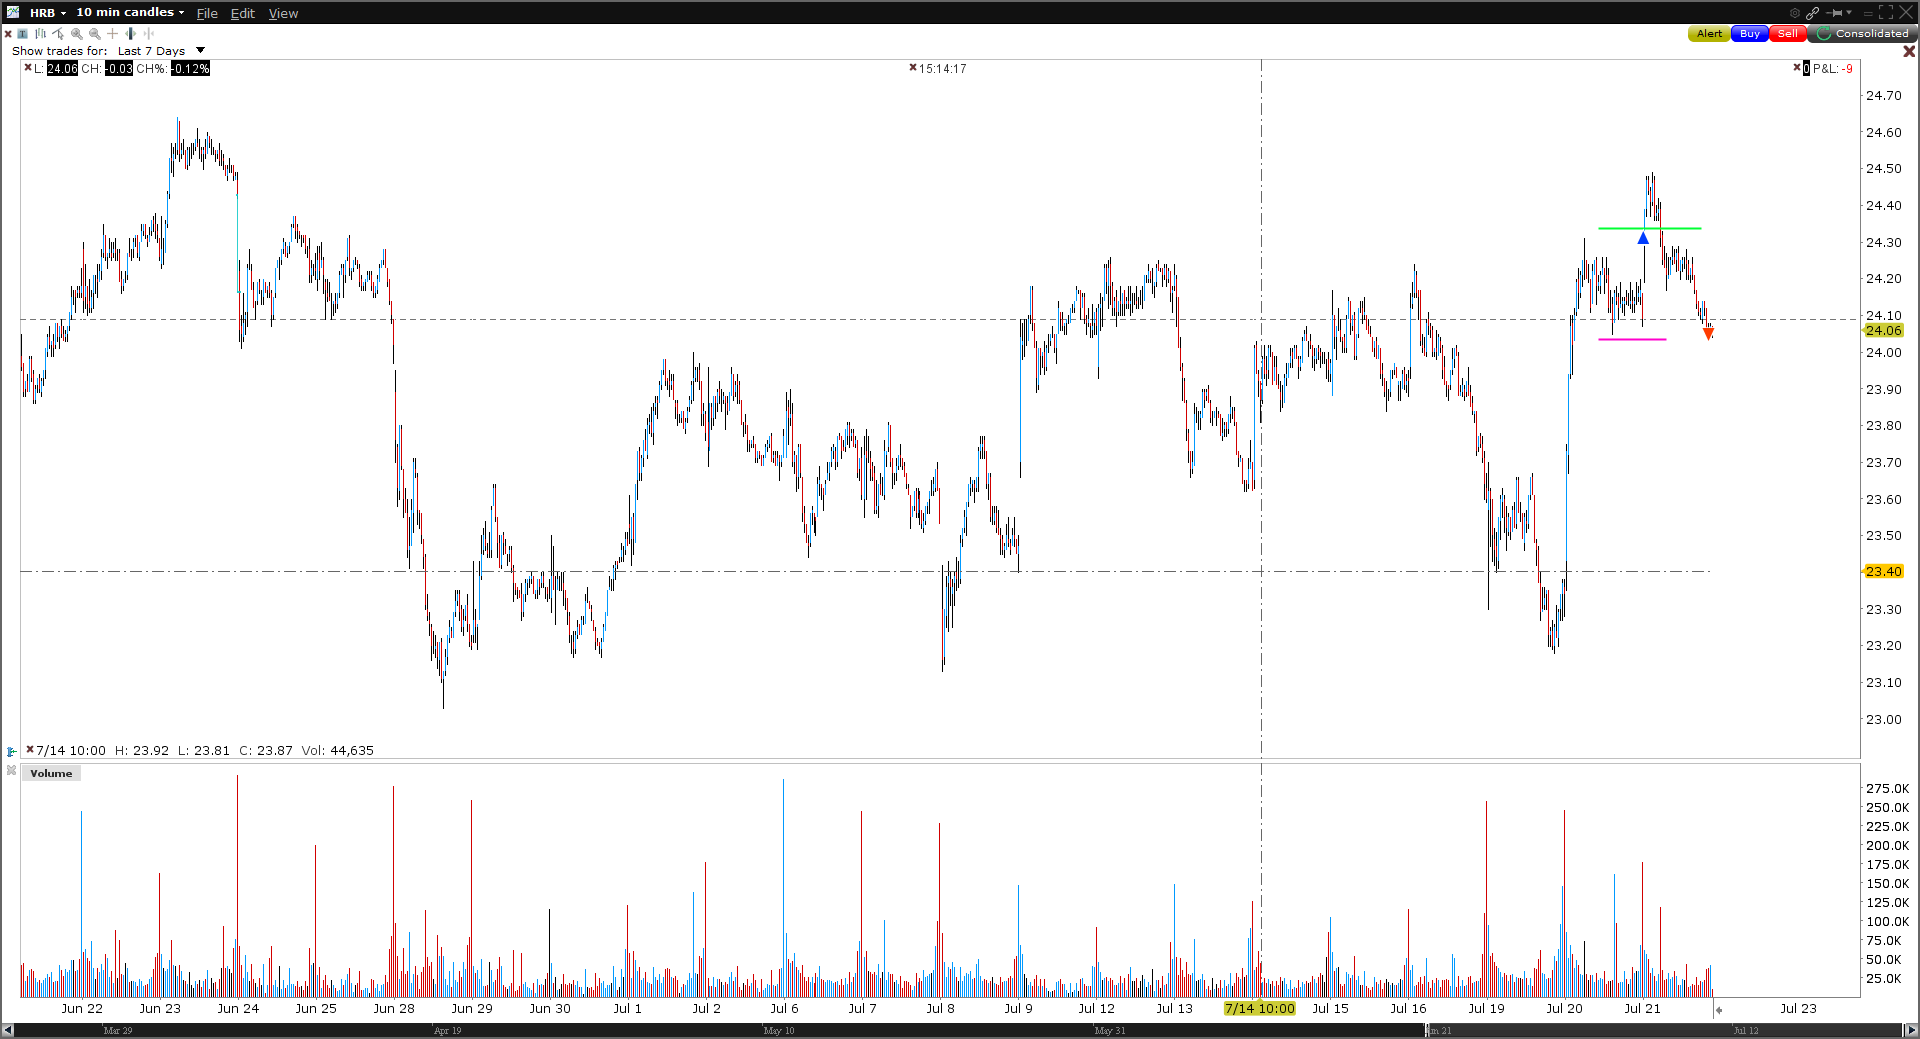The image size is (1920, 1039).
Task: Click the 'Vol: 44,635' readout text
Action: [337, 750]
